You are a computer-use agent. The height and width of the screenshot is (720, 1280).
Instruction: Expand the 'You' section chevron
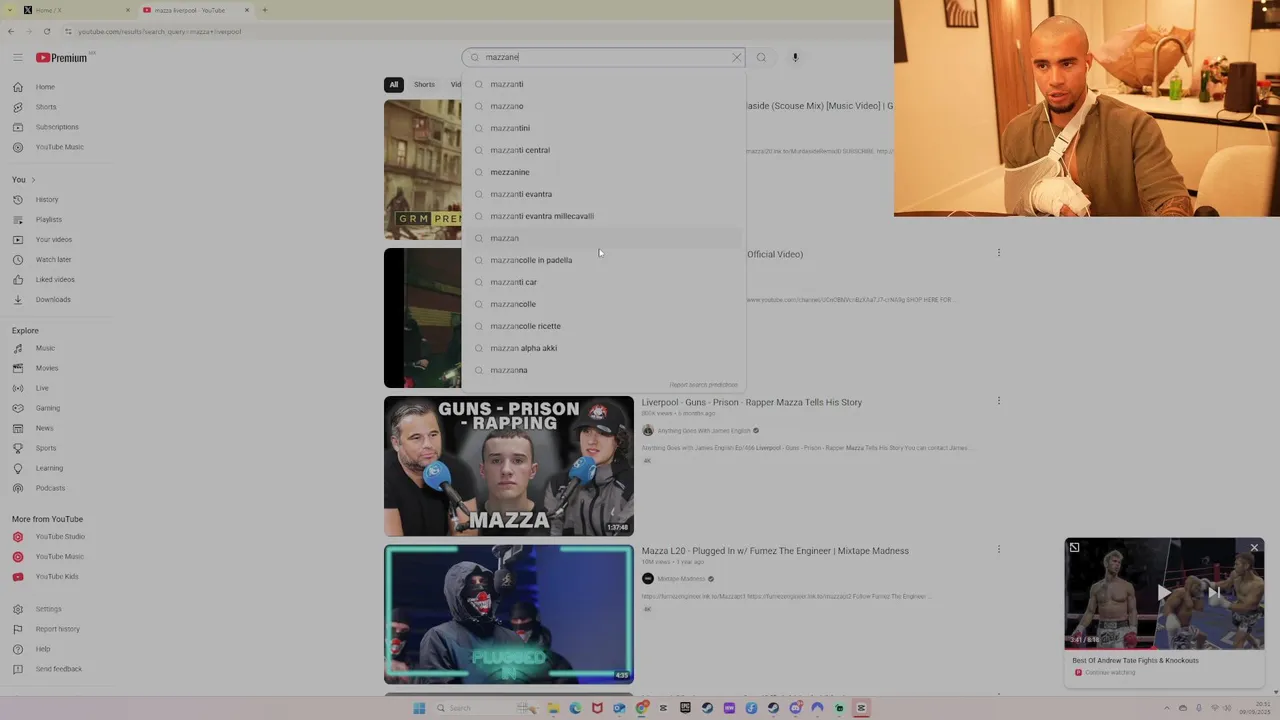click(x=33, y=180)
